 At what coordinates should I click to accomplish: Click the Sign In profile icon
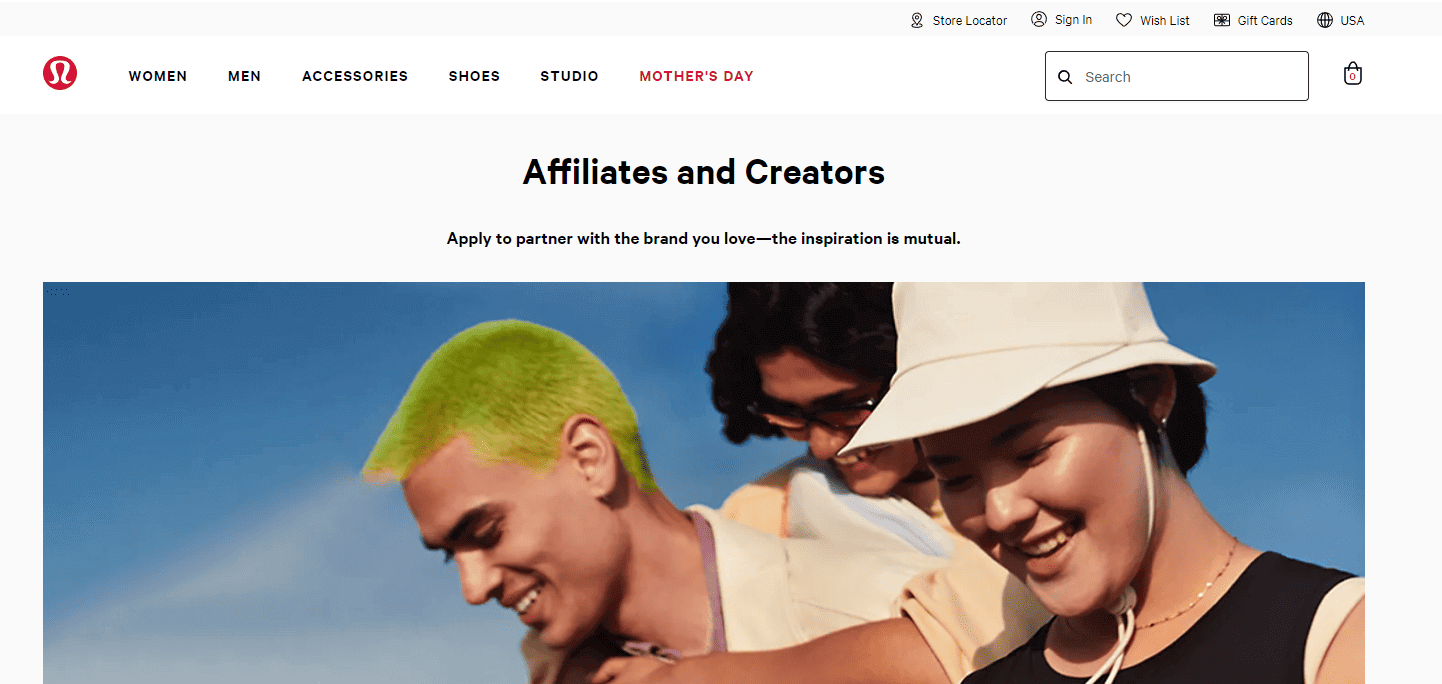[1039, 19]
